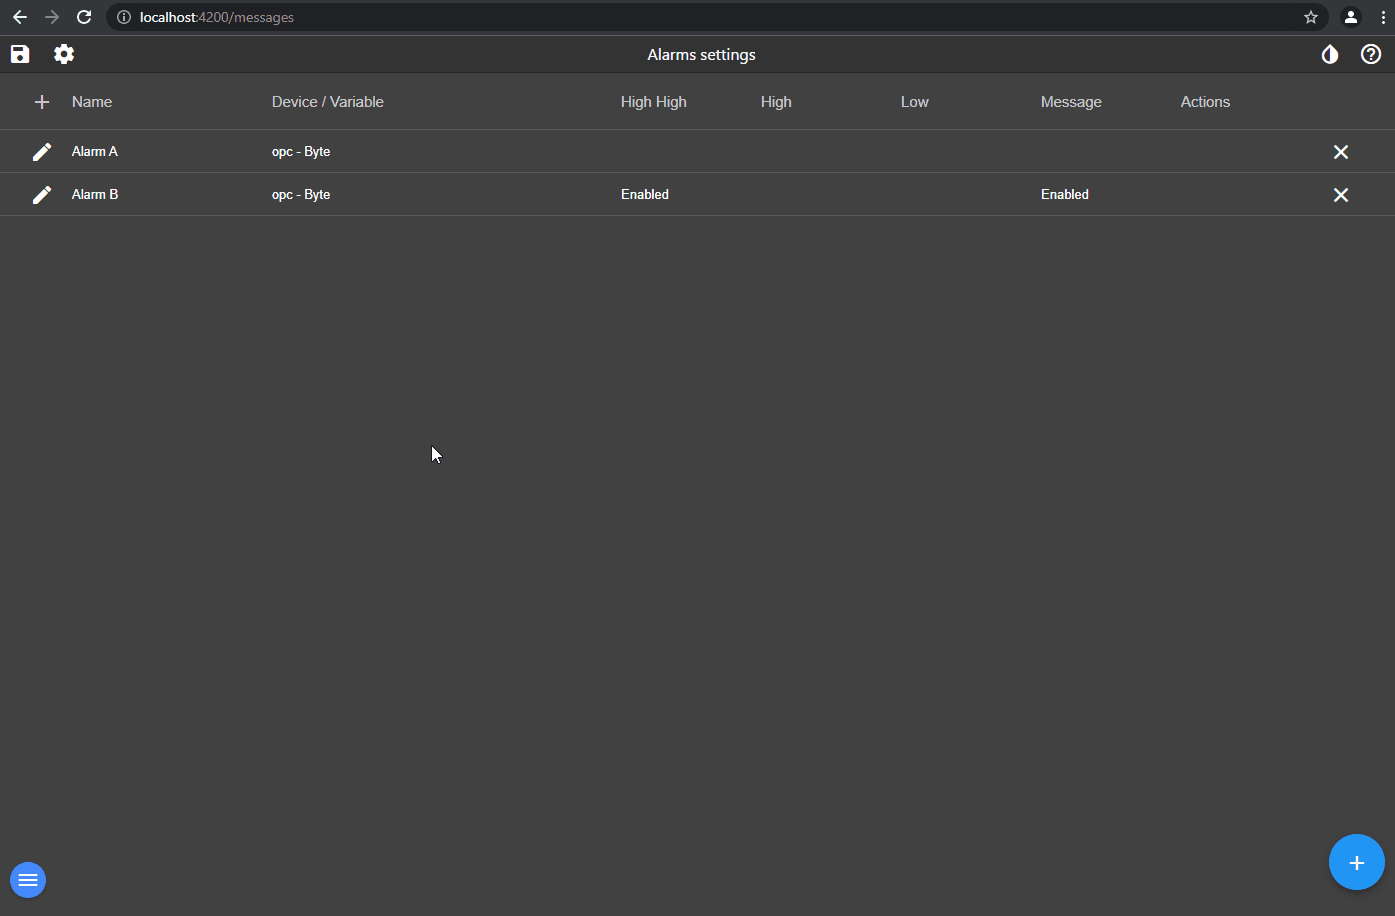Edit Alarm B with pencil icon
1395x916 pixels.
click(42, 195)
